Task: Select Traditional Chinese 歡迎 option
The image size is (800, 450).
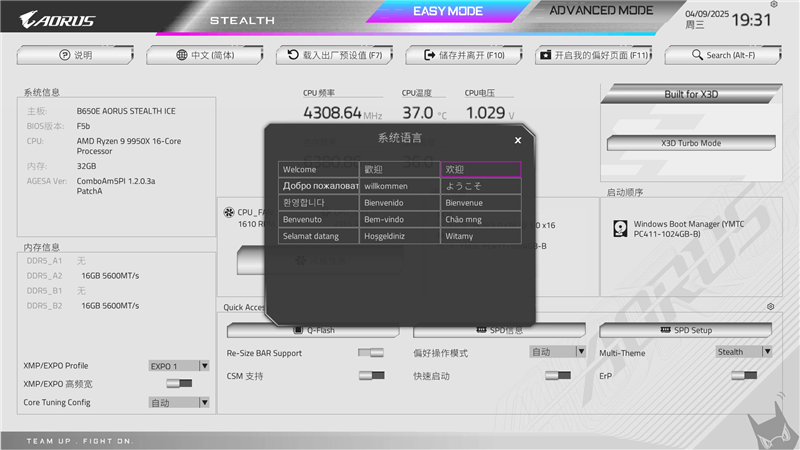Action: click(x=399, y=169)
